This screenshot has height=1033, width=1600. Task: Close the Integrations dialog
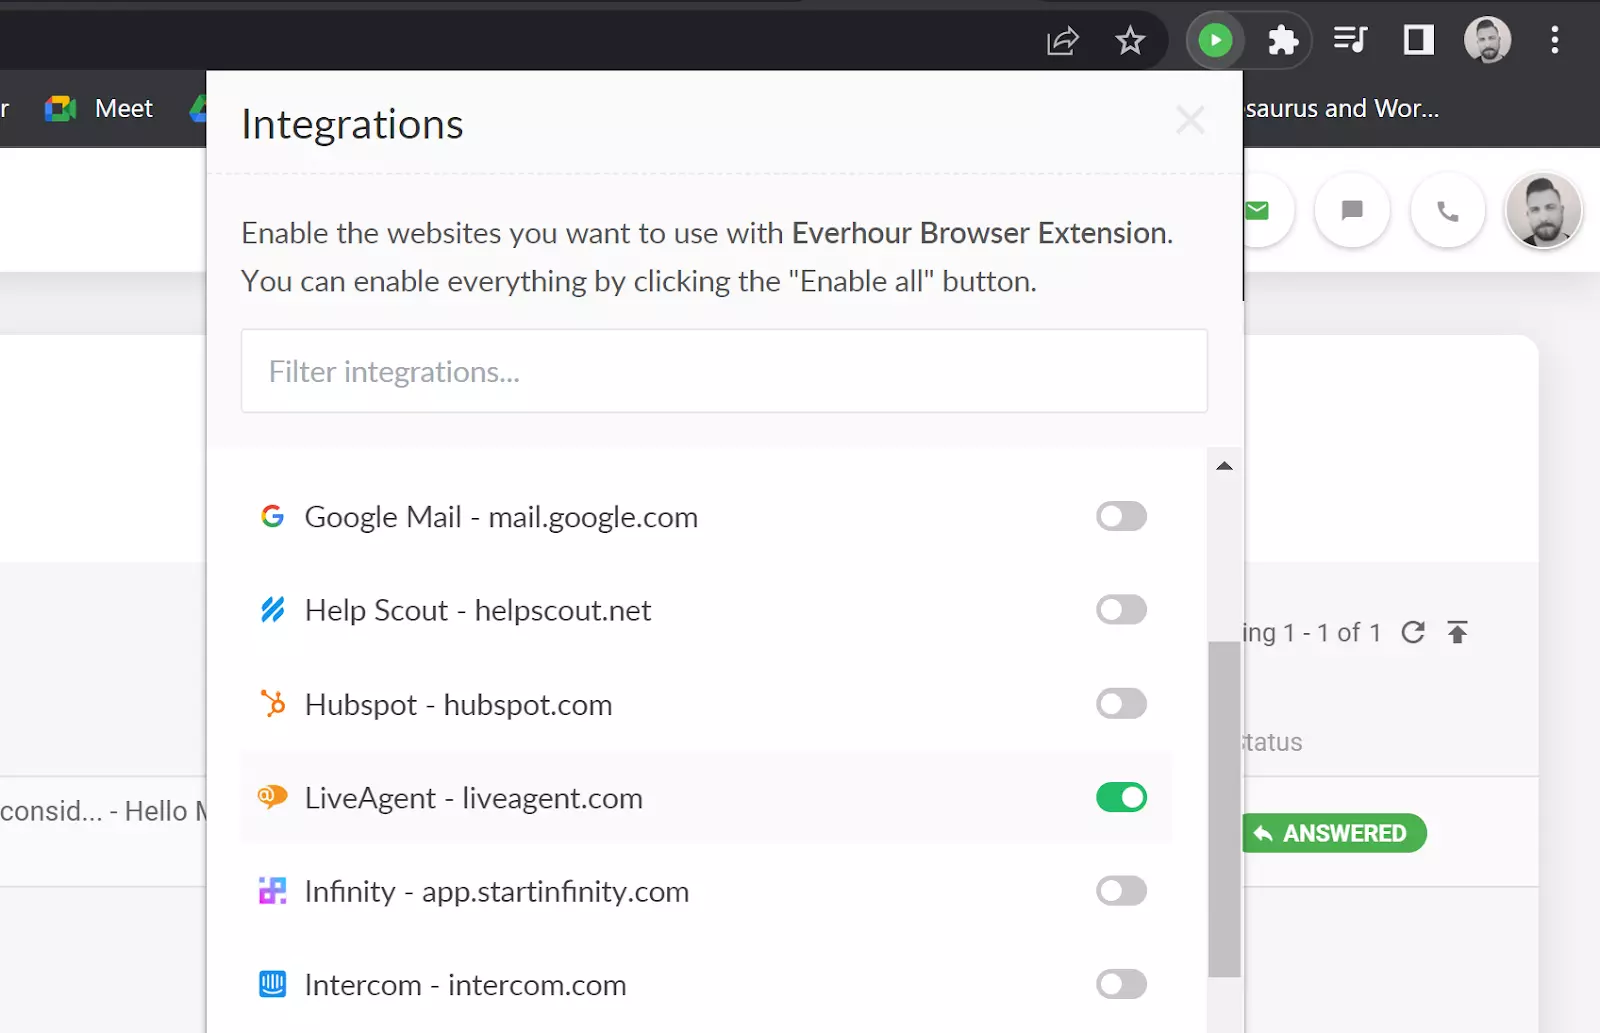[1190, 119]
